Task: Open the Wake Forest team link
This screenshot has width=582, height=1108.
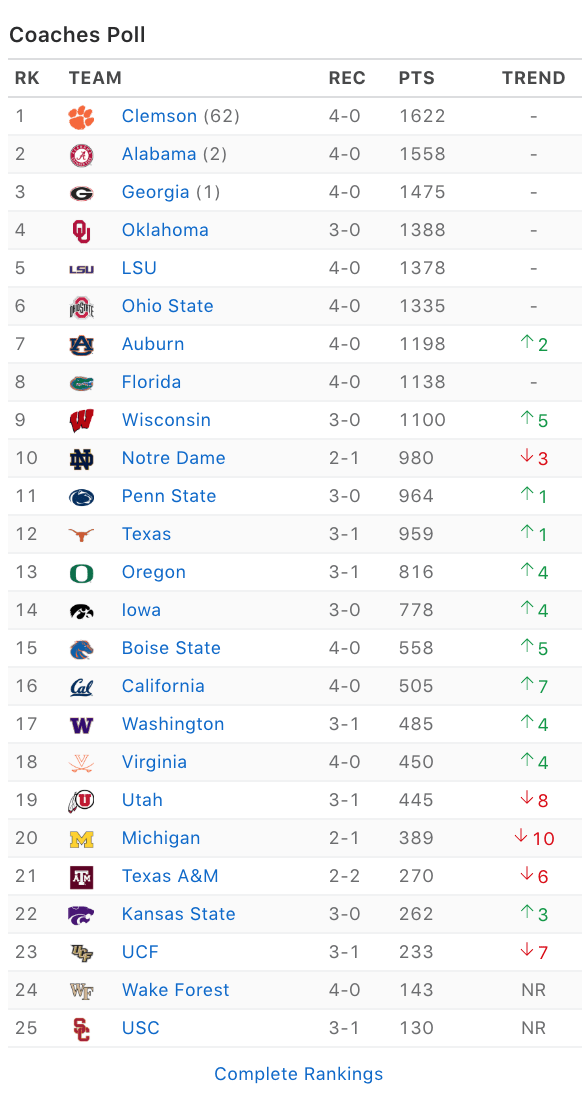Action: [x=176, y=990]
